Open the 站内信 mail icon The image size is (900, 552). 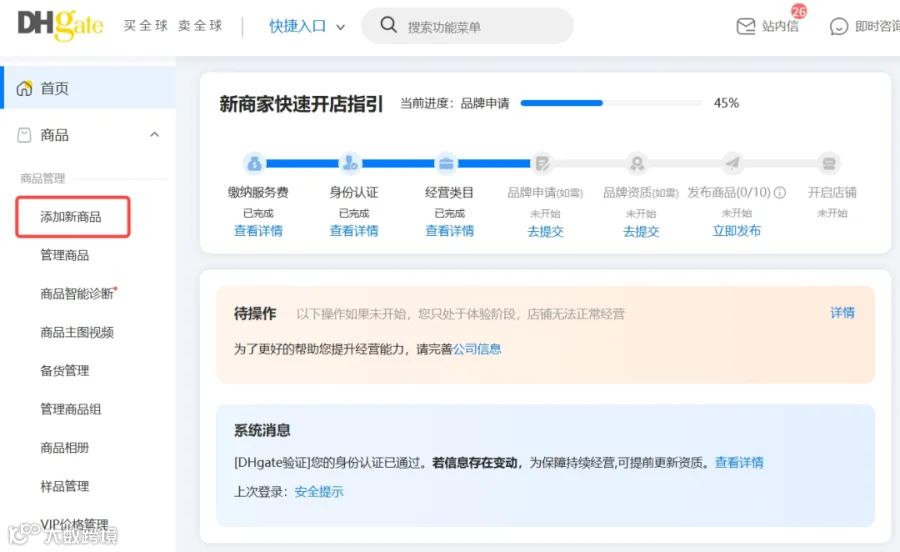(x=746, y=26)
